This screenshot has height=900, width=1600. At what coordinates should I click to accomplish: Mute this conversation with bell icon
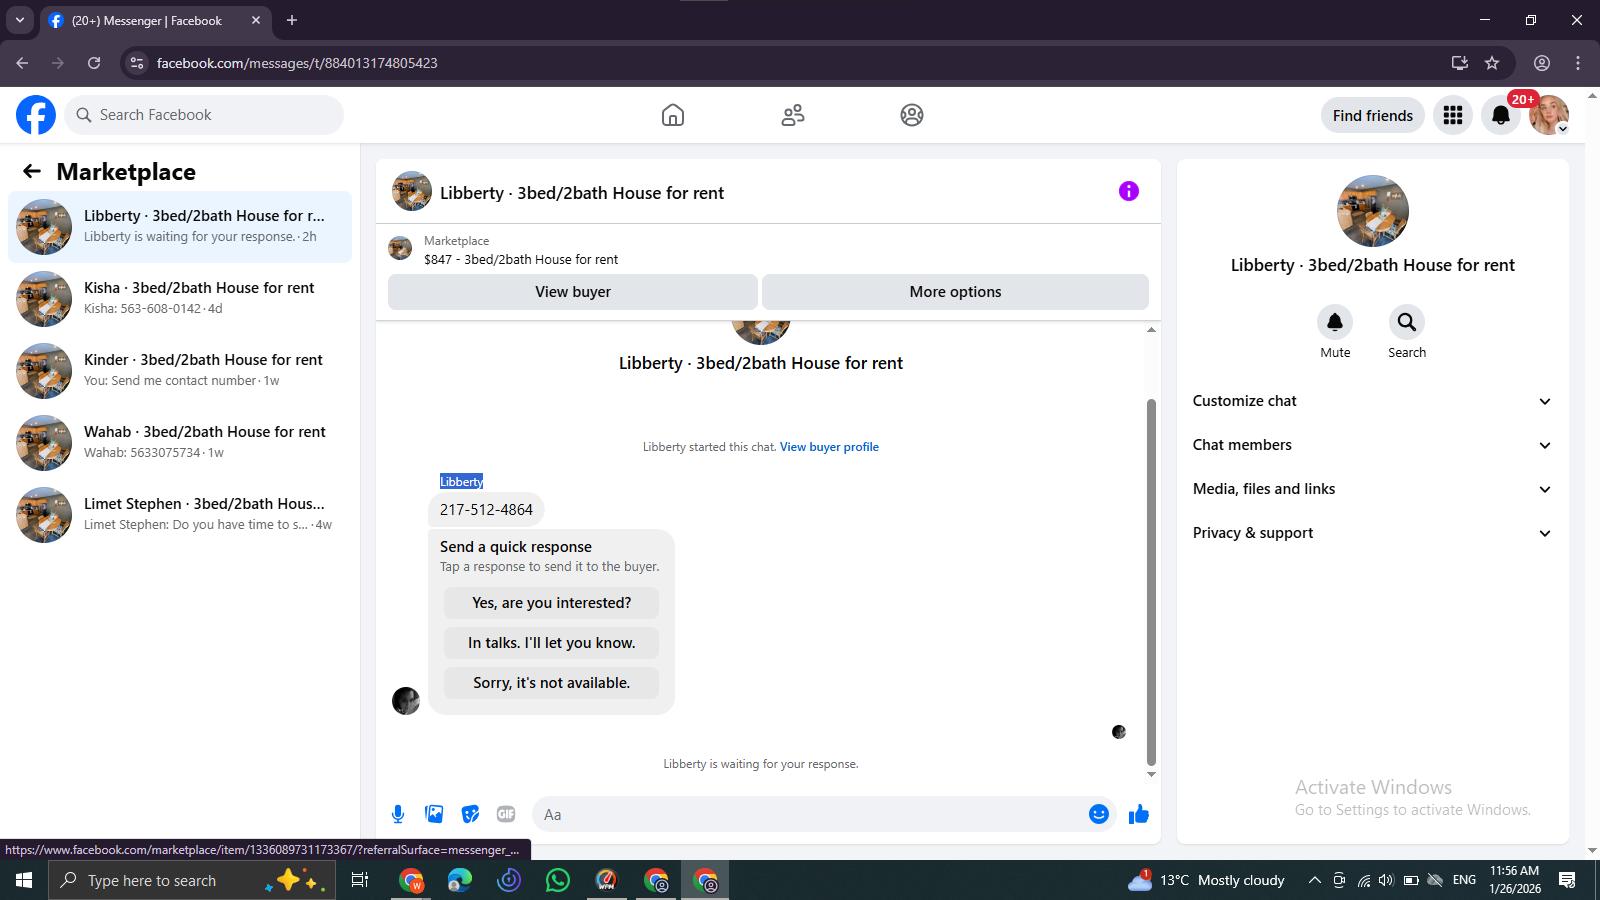coord(1335,322)
